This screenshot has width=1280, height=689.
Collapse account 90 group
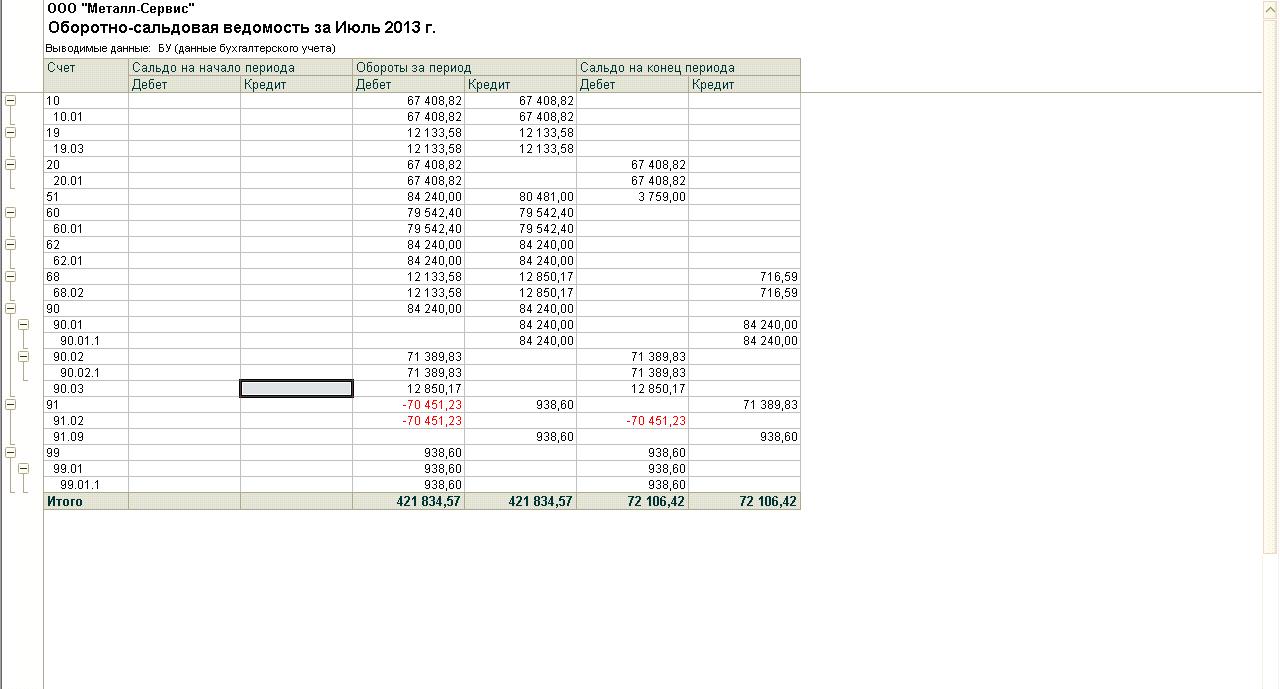pyautogui.click(x=11, y=308)
